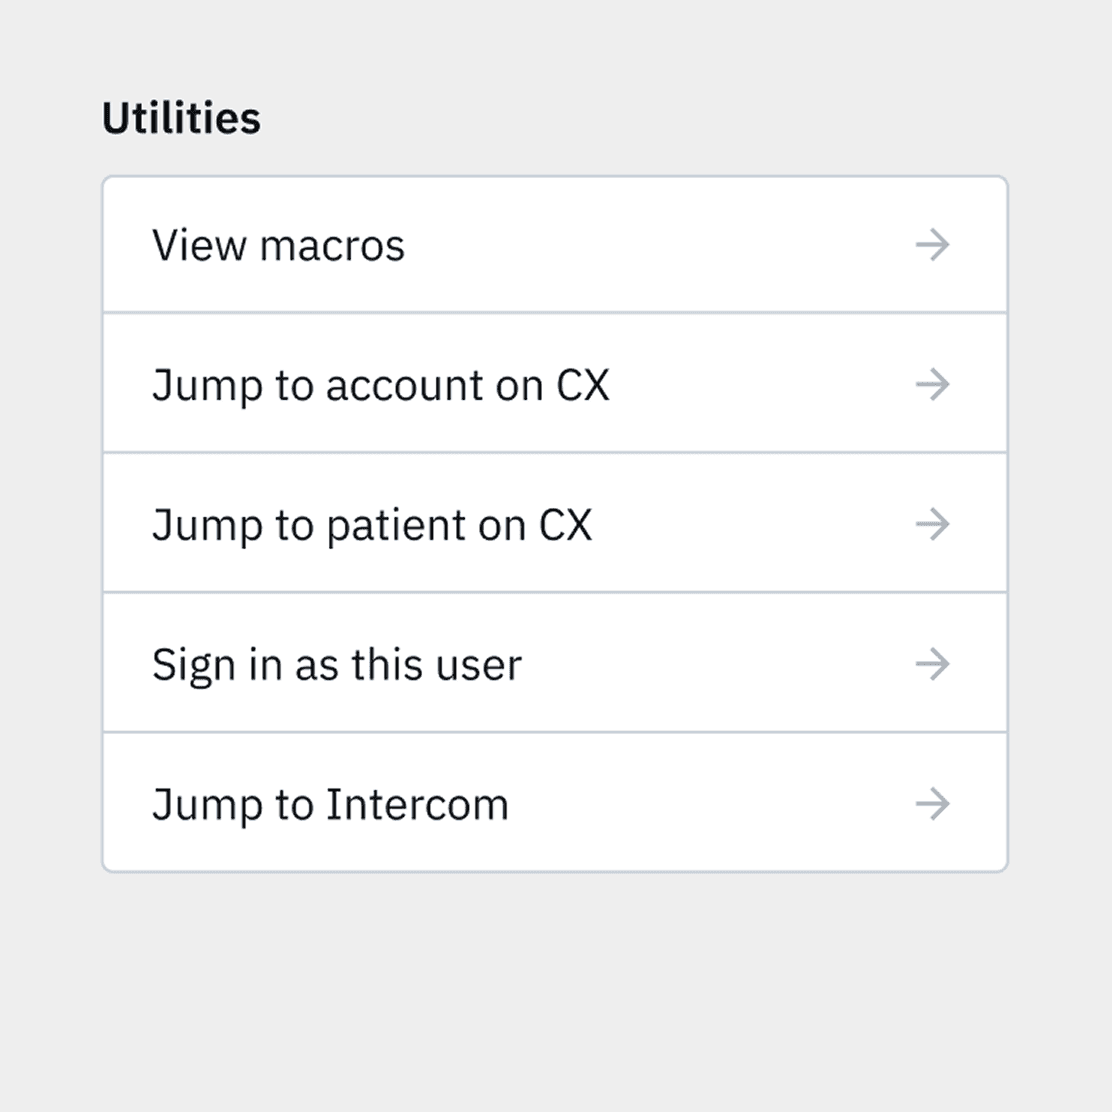Click the arrow icon for Jump to patient on CX
This screenshot has height=1112, width=1112.
(933, 524)
